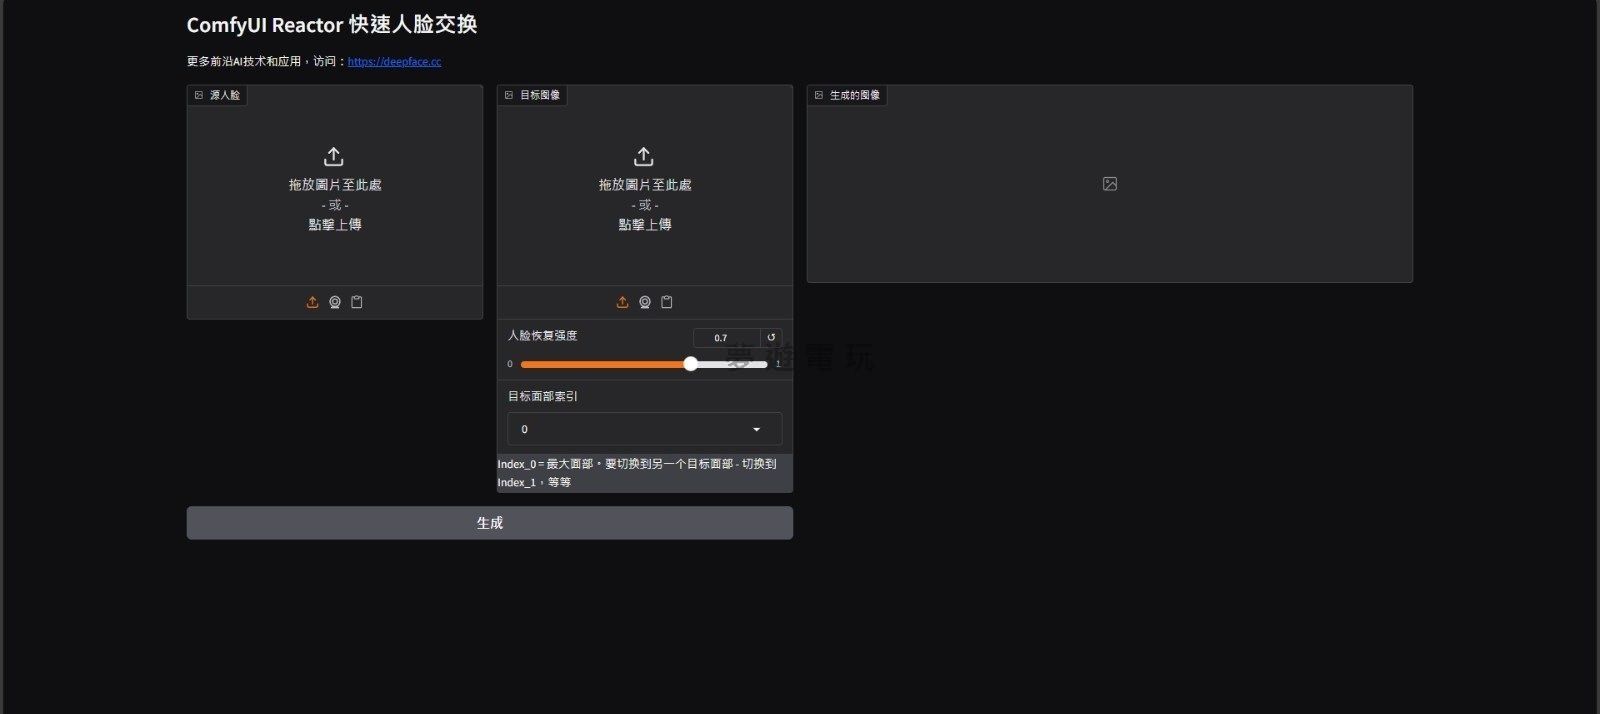The height and width of the screenshot is (714, 1600).
Task: Click 拖放圖片至此處 text in 源人脸 panel
Action: pos(335,185)
